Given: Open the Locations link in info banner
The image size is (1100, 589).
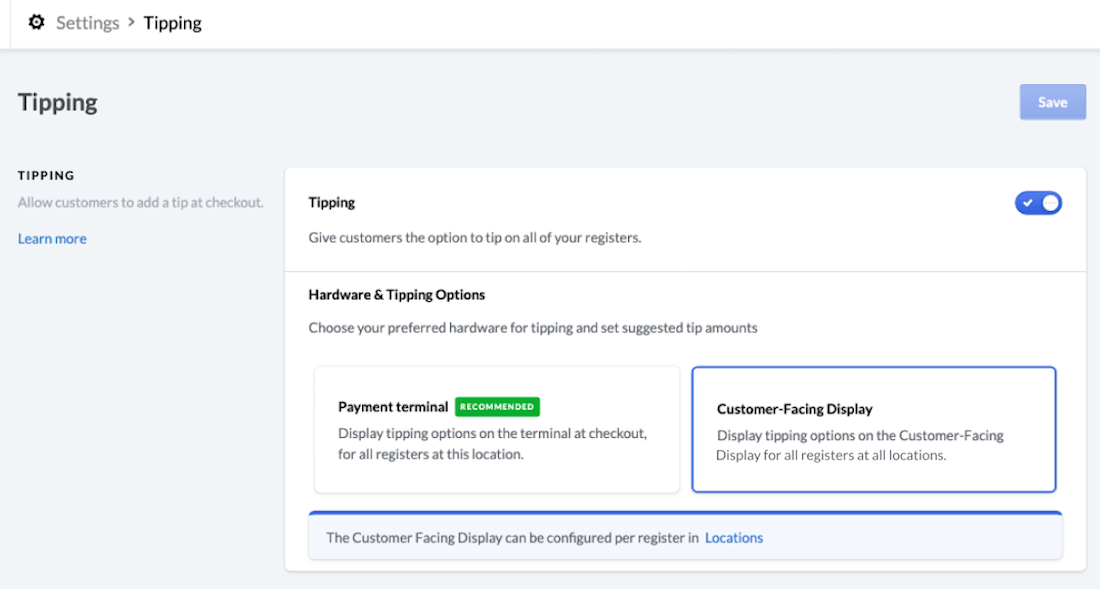Looking at the screenshot, I should coord(734,538).
